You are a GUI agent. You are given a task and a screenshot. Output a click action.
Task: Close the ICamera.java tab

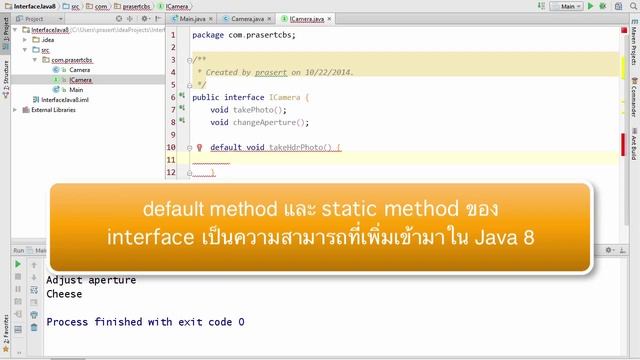329,19
